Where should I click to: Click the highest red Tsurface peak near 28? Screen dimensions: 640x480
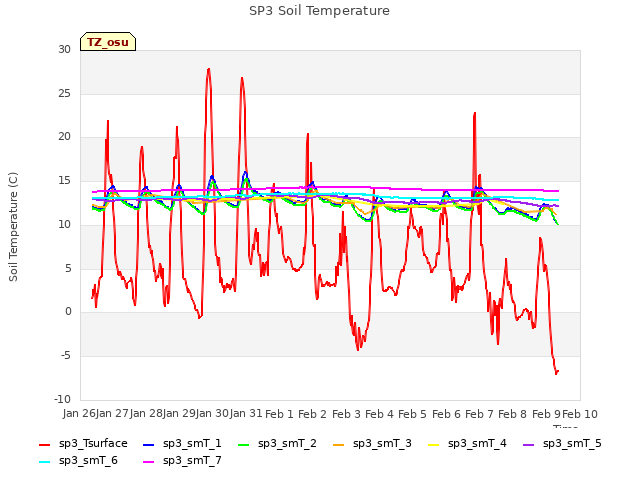click(209, 69)
